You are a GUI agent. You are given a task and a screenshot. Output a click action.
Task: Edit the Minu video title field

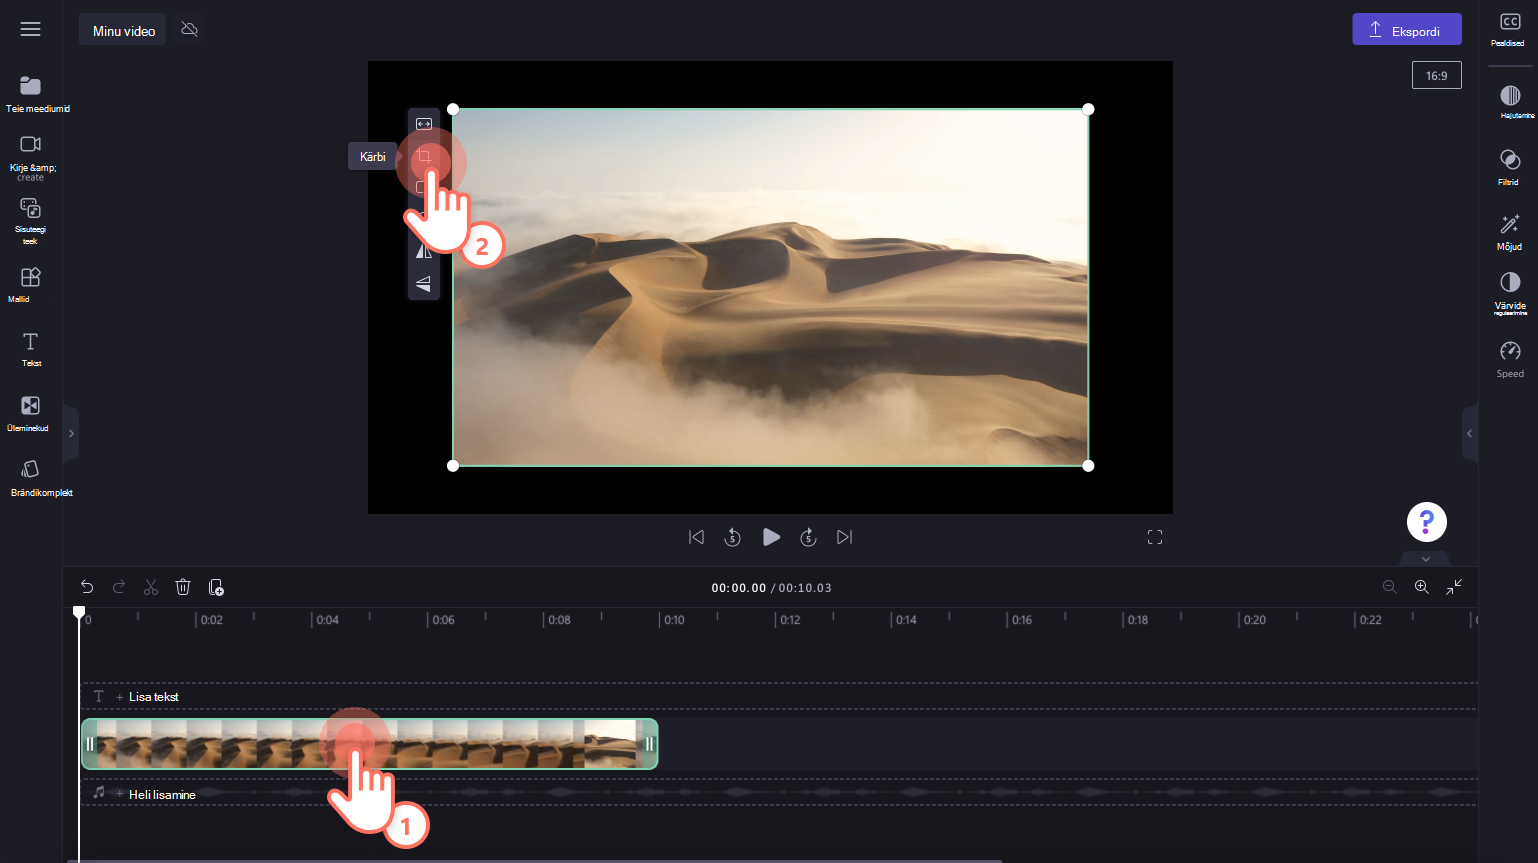coord(123,30)
